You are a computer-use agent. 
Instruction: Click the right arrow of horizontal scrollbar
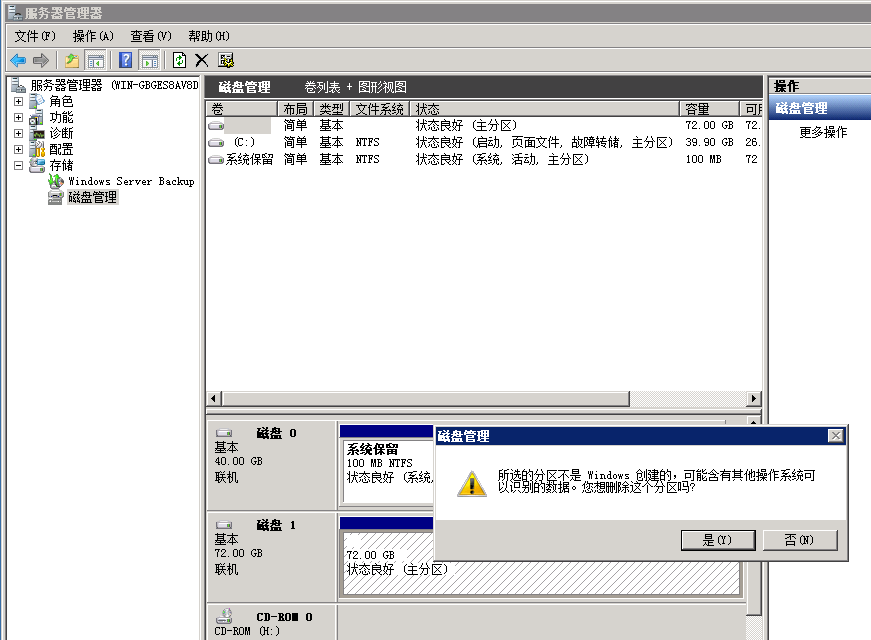click(x=753, y=399)
